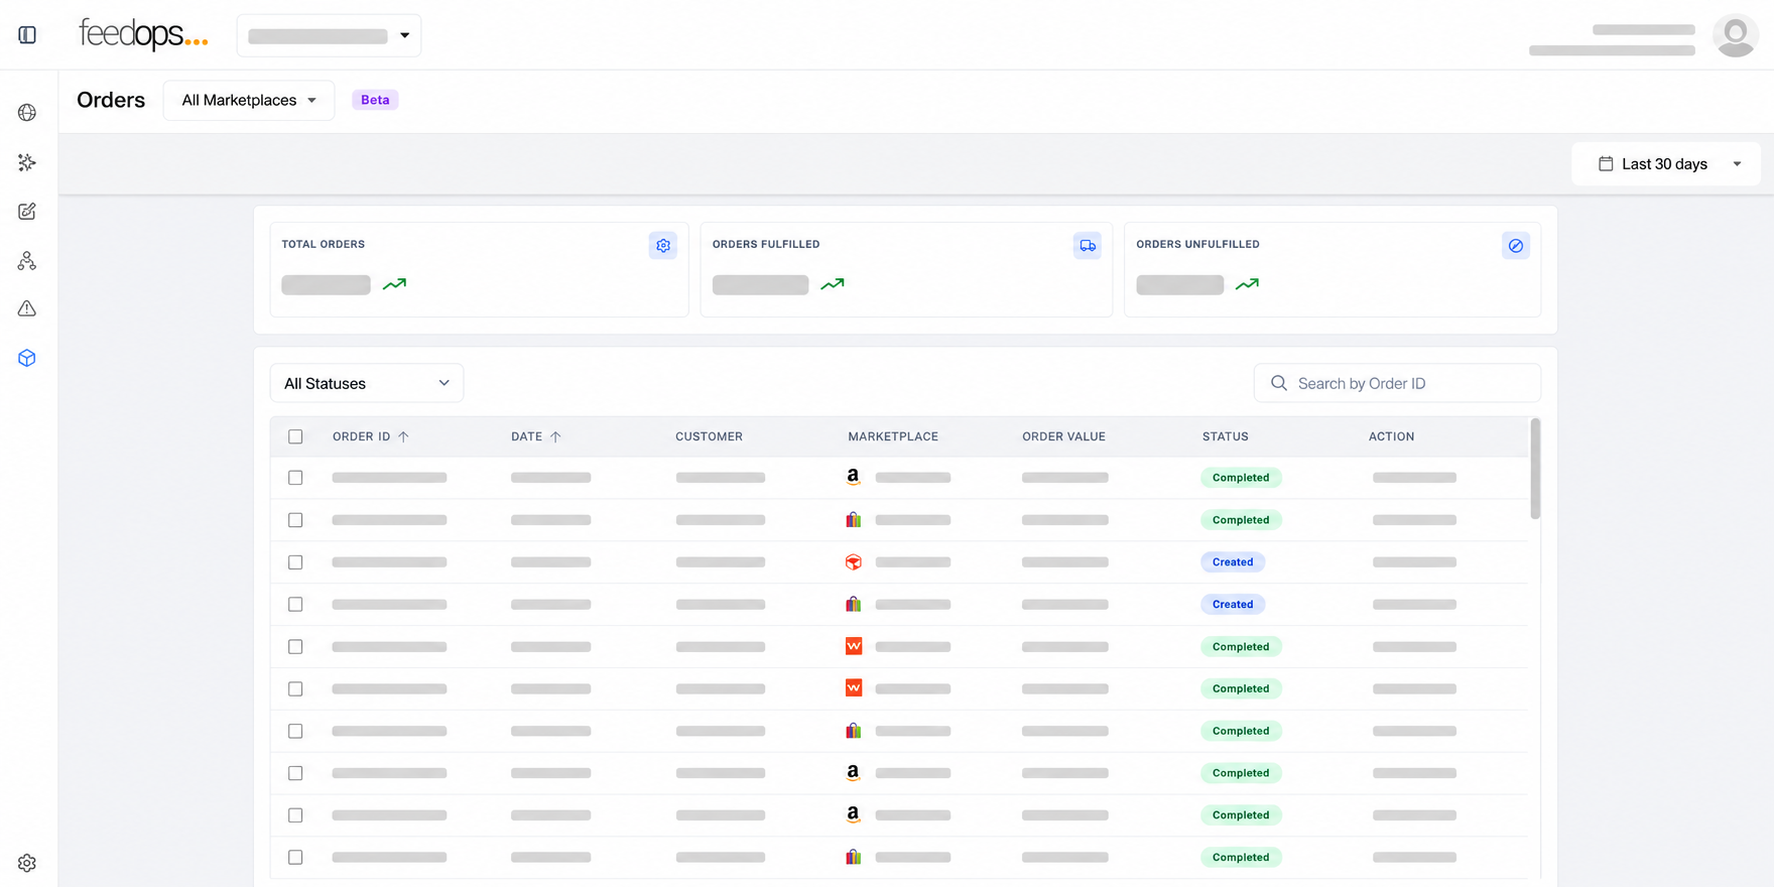
Task: Click the Order ID column header
Action: pos(361,437)
